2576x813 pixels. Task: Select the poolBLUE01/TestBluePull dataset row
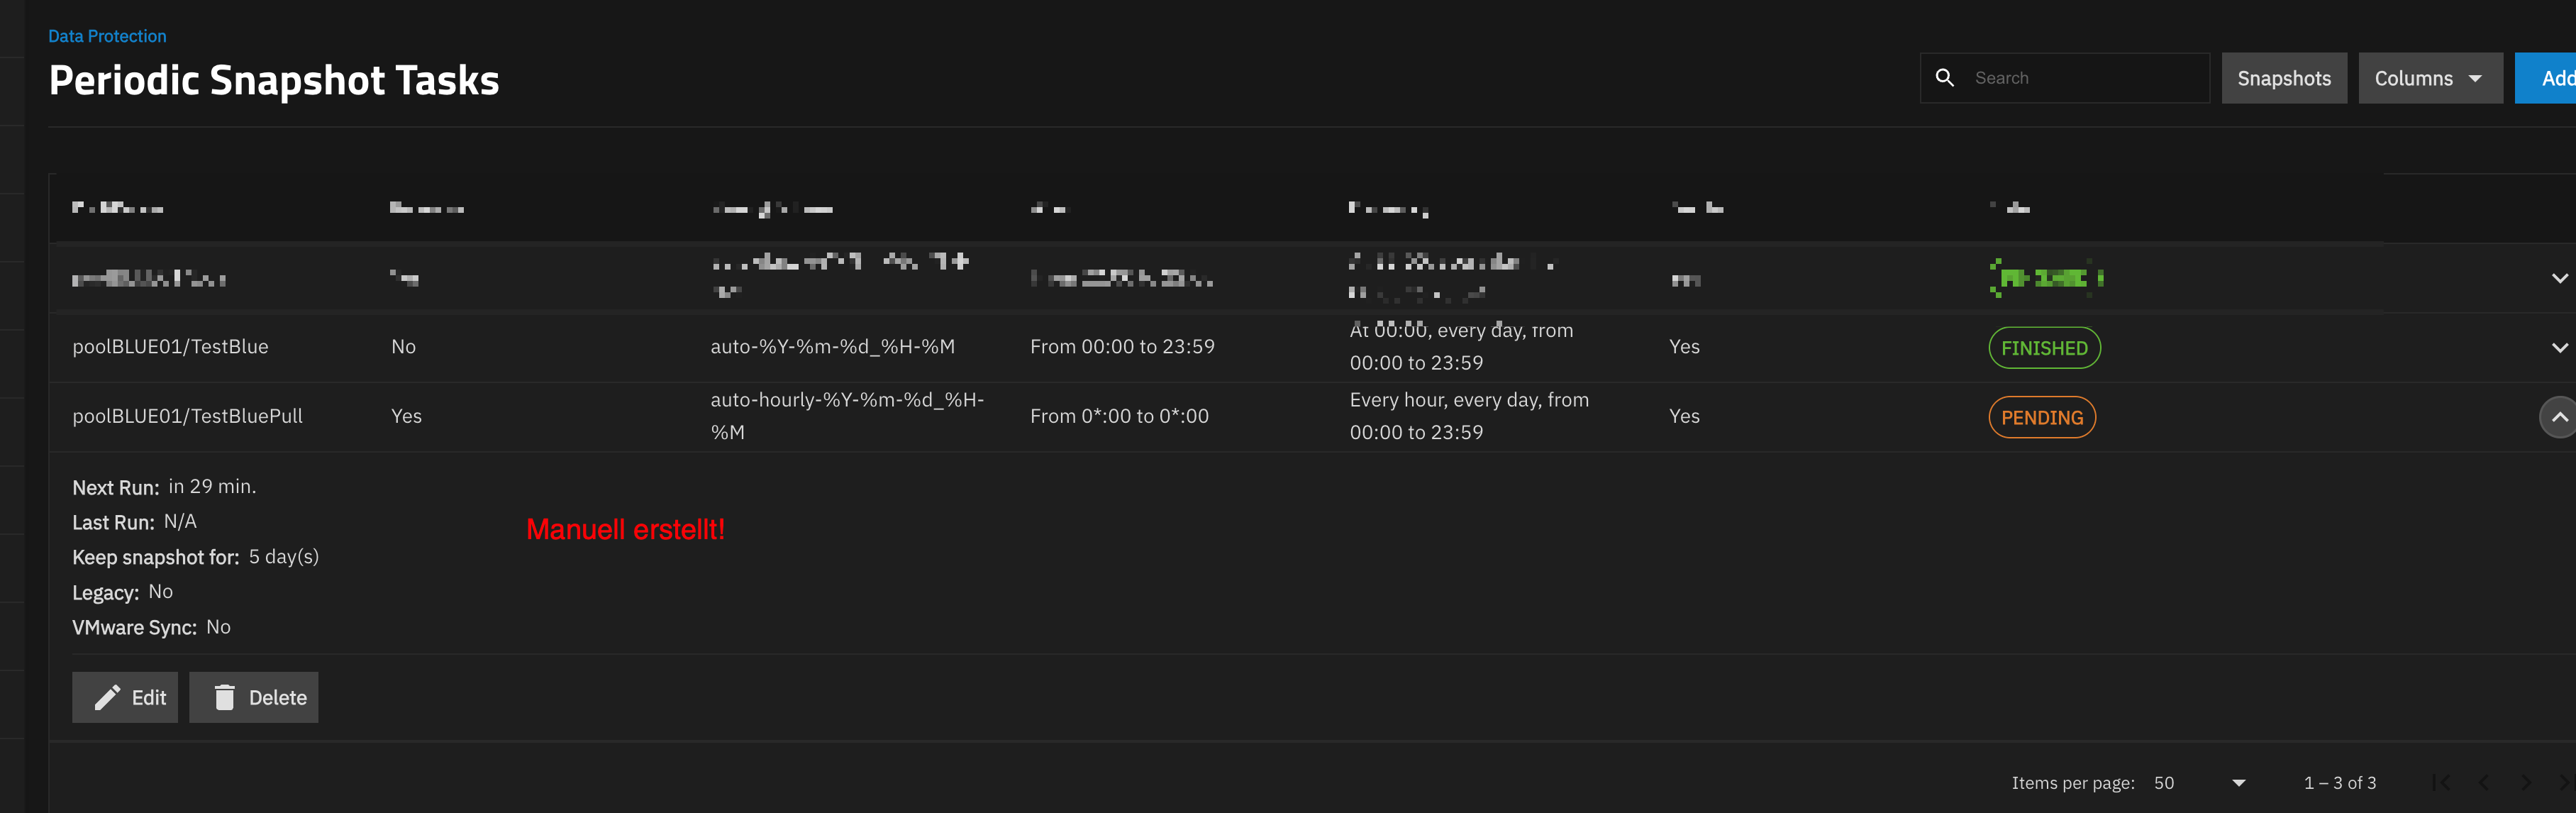coord(187,416)
